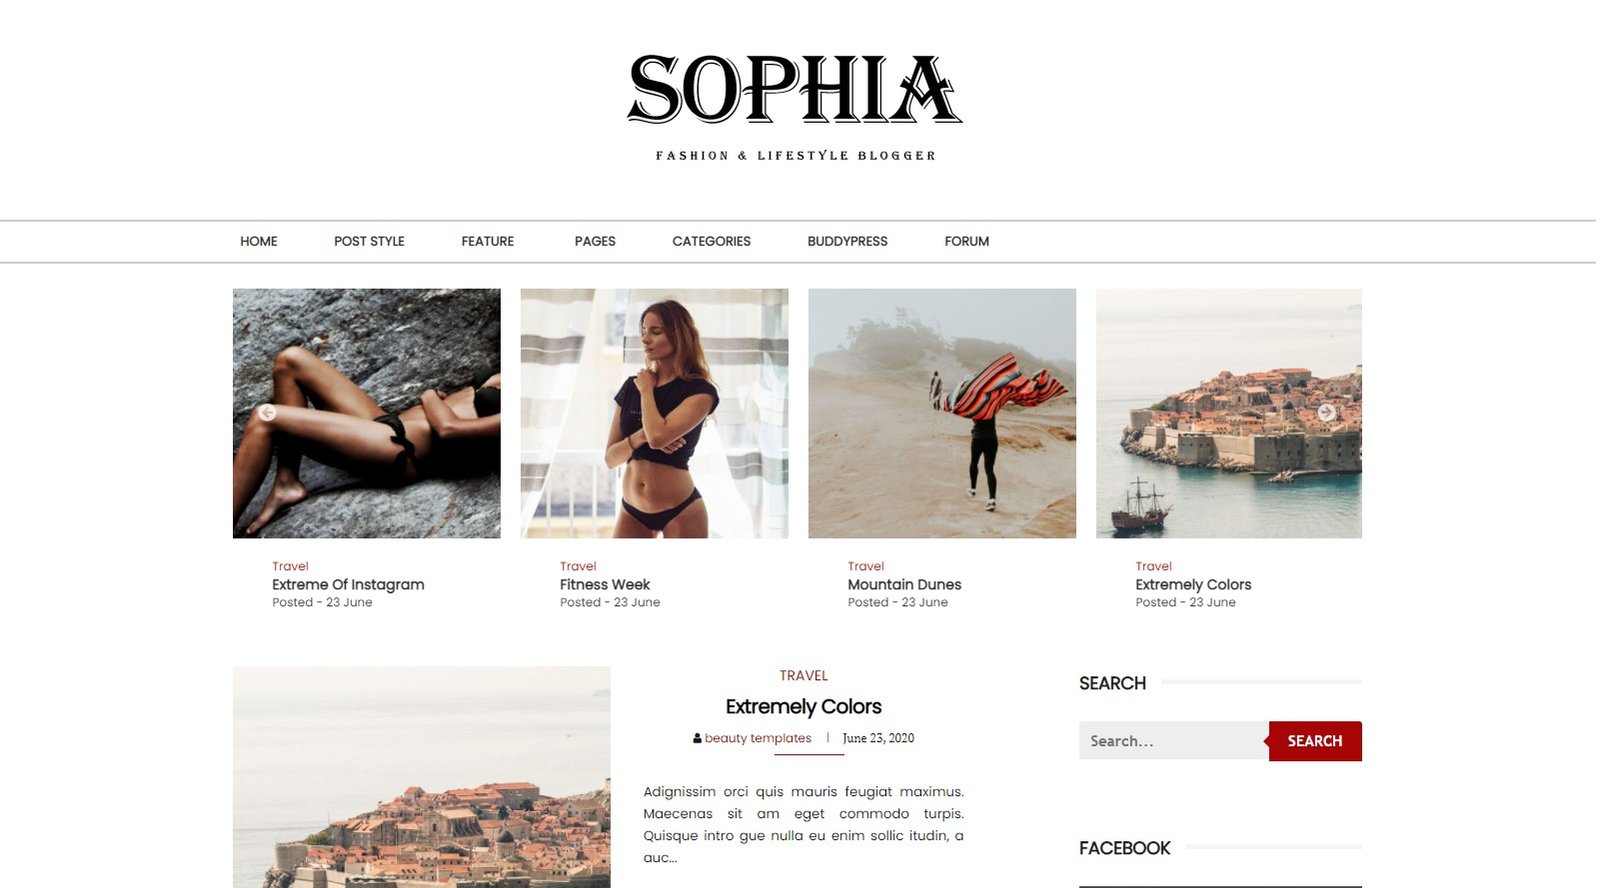The width and height of the screenshot is (1600, 888).
Task: Click the Mountain Dunes carousel thumbnail image
Action: tap(942, 414)
